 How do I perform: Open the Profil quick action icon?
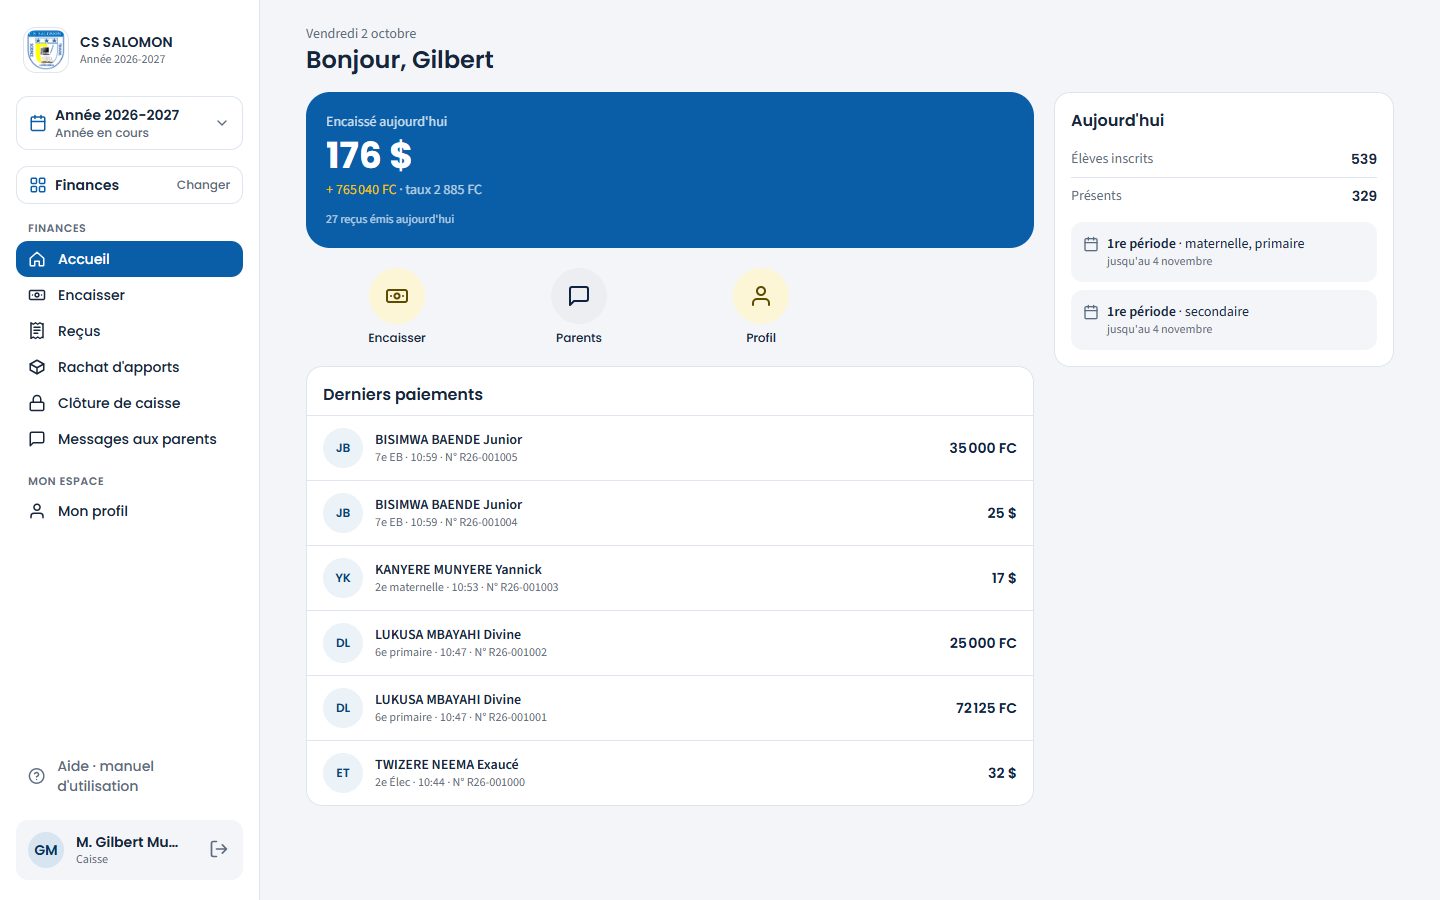pos(761,296)
